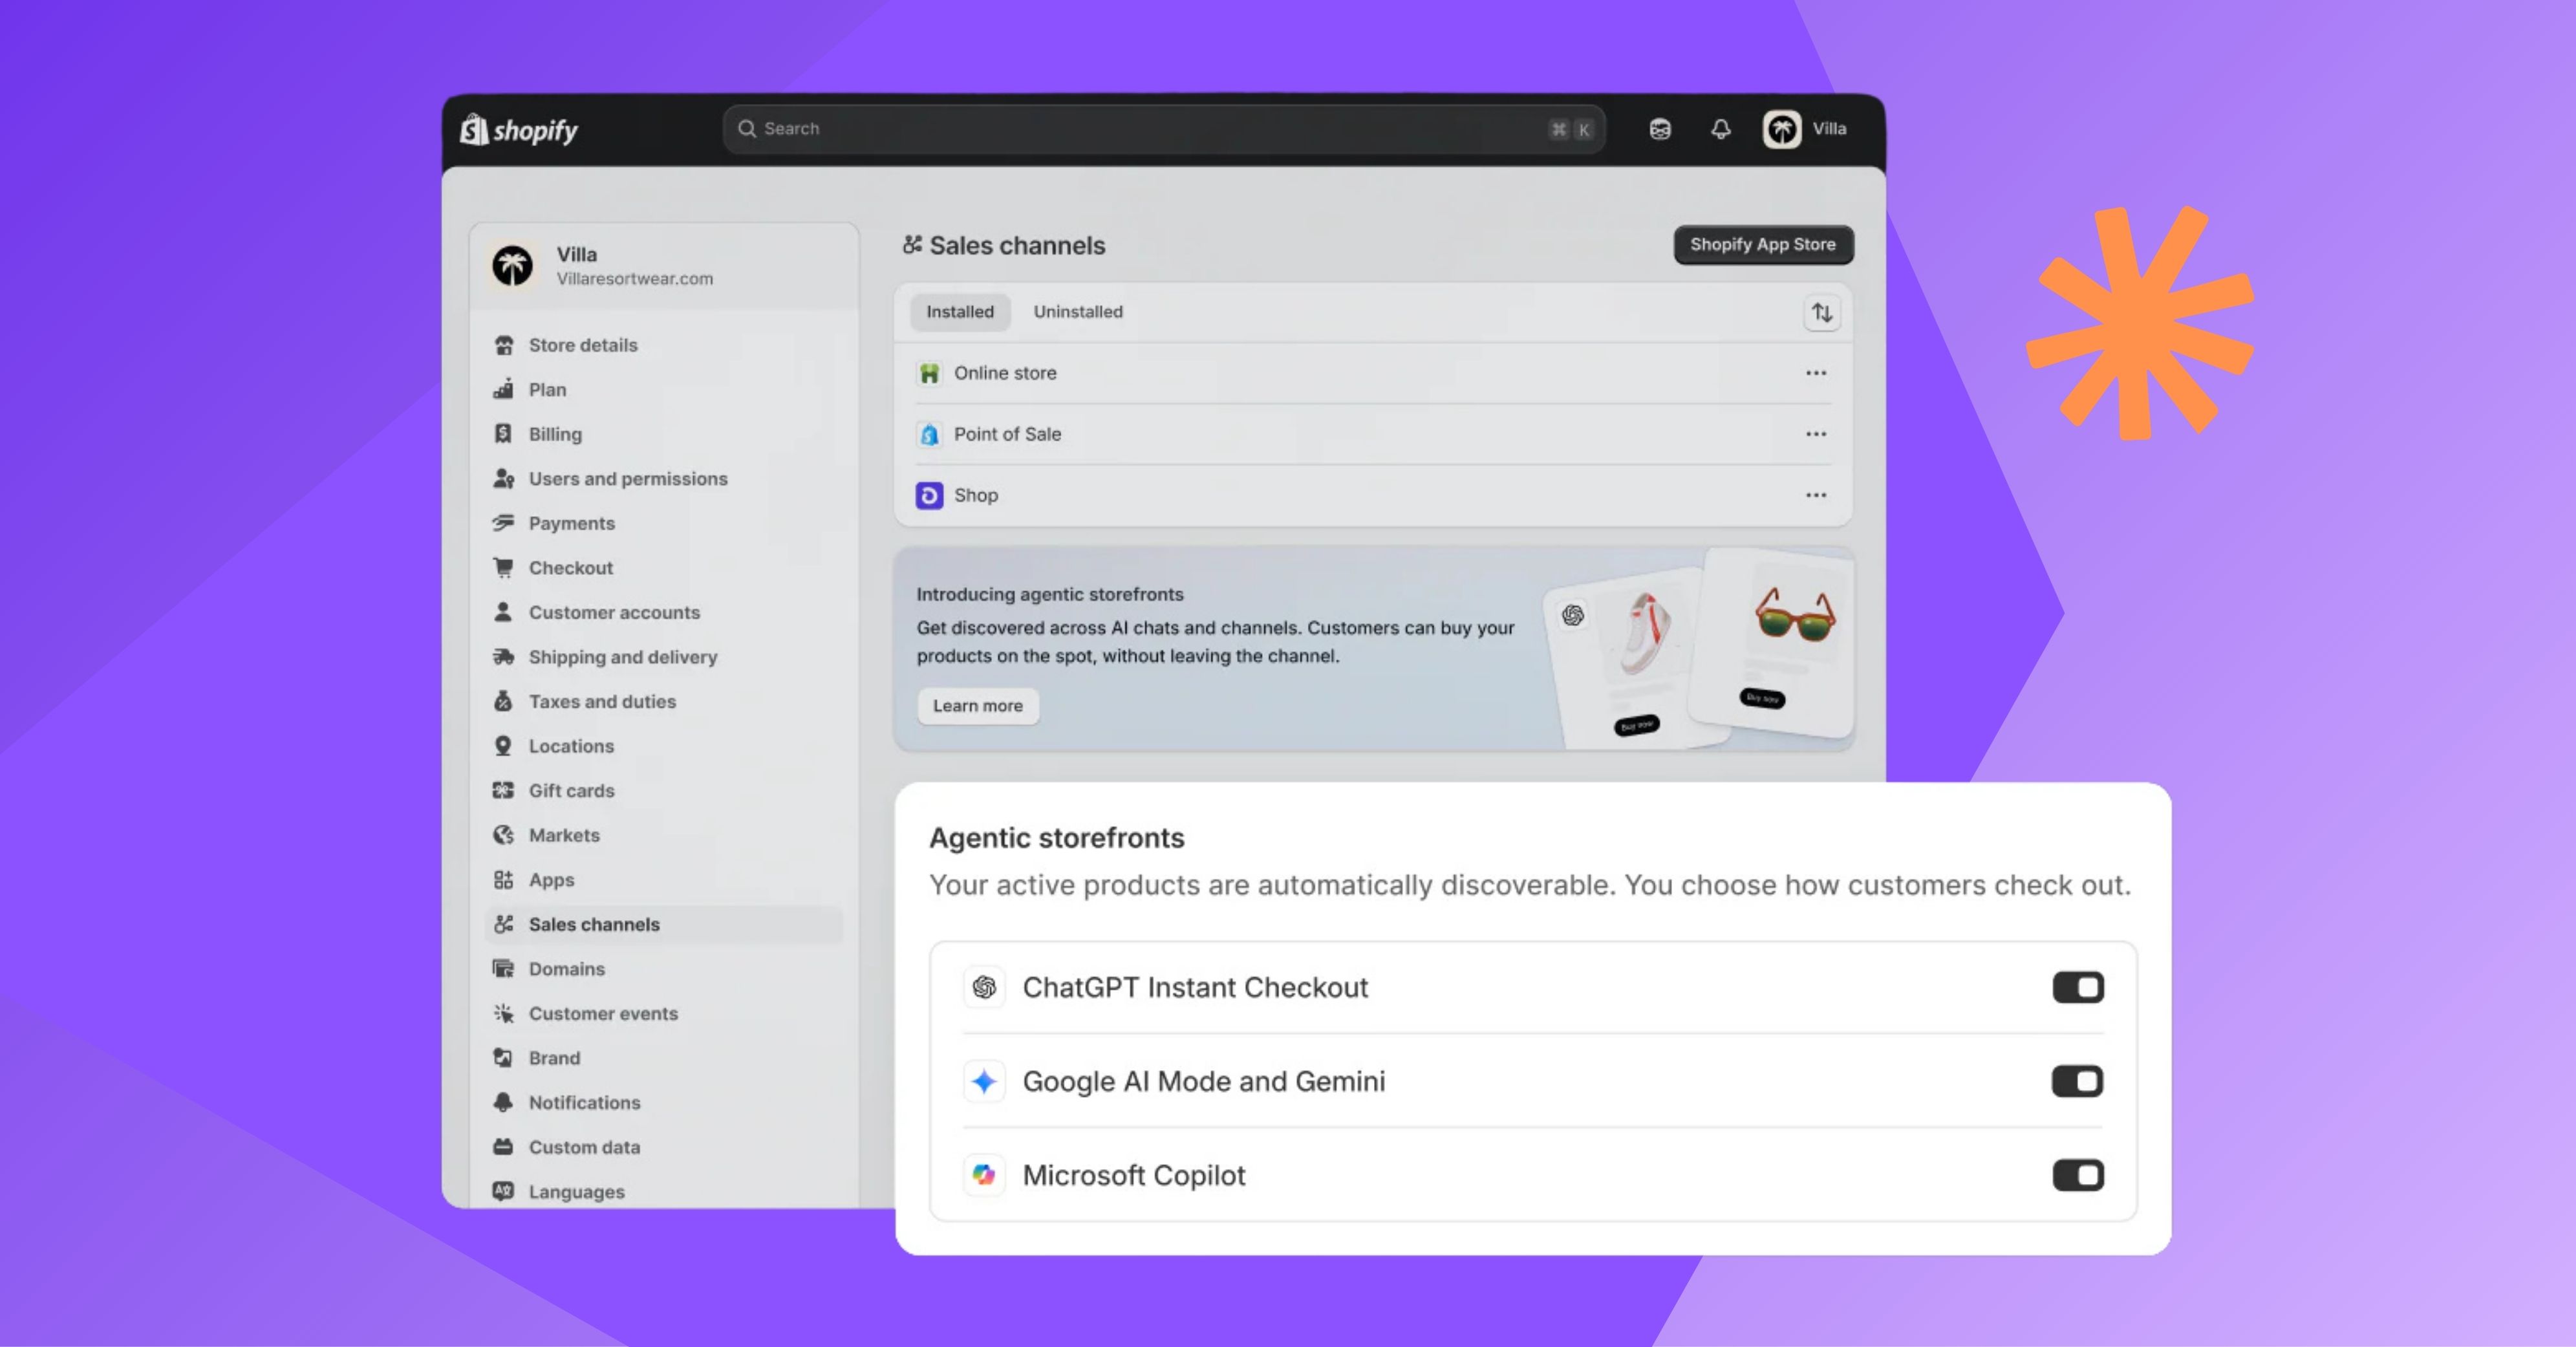The height and width of the screenshot is (1347, 2576).
Task: Switch to the Uninstalled tab
Action: pyautogui.click(x=1077, y=312)
